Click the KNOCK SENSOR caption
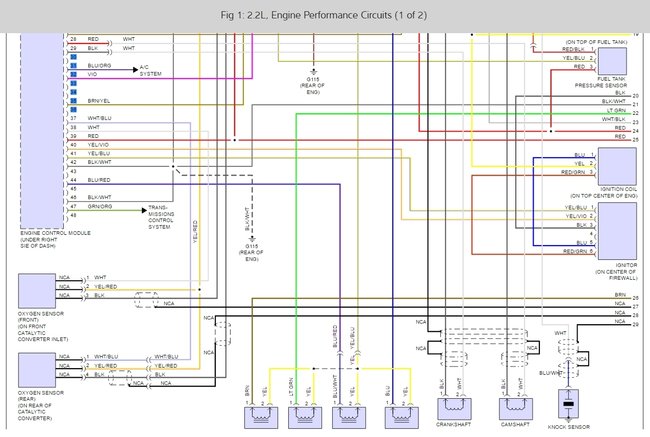This screenshot has width=650, height=437. point(569,427)
